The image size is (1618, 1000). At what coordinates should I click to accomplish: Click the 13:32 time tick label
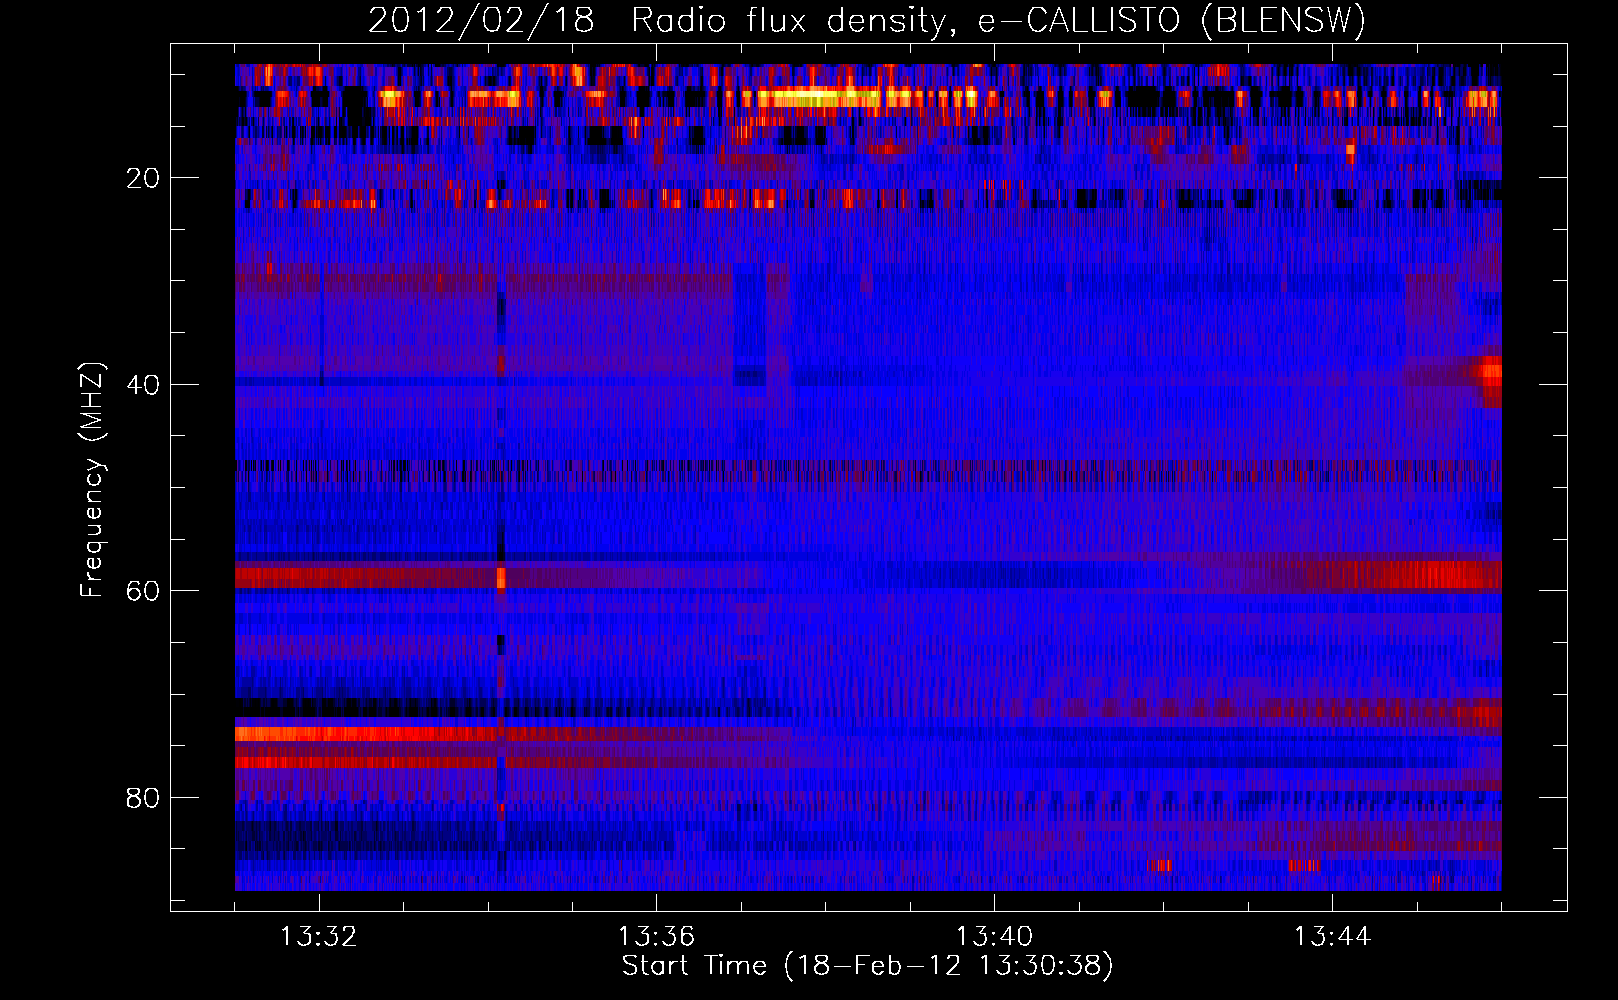(319, 937)
